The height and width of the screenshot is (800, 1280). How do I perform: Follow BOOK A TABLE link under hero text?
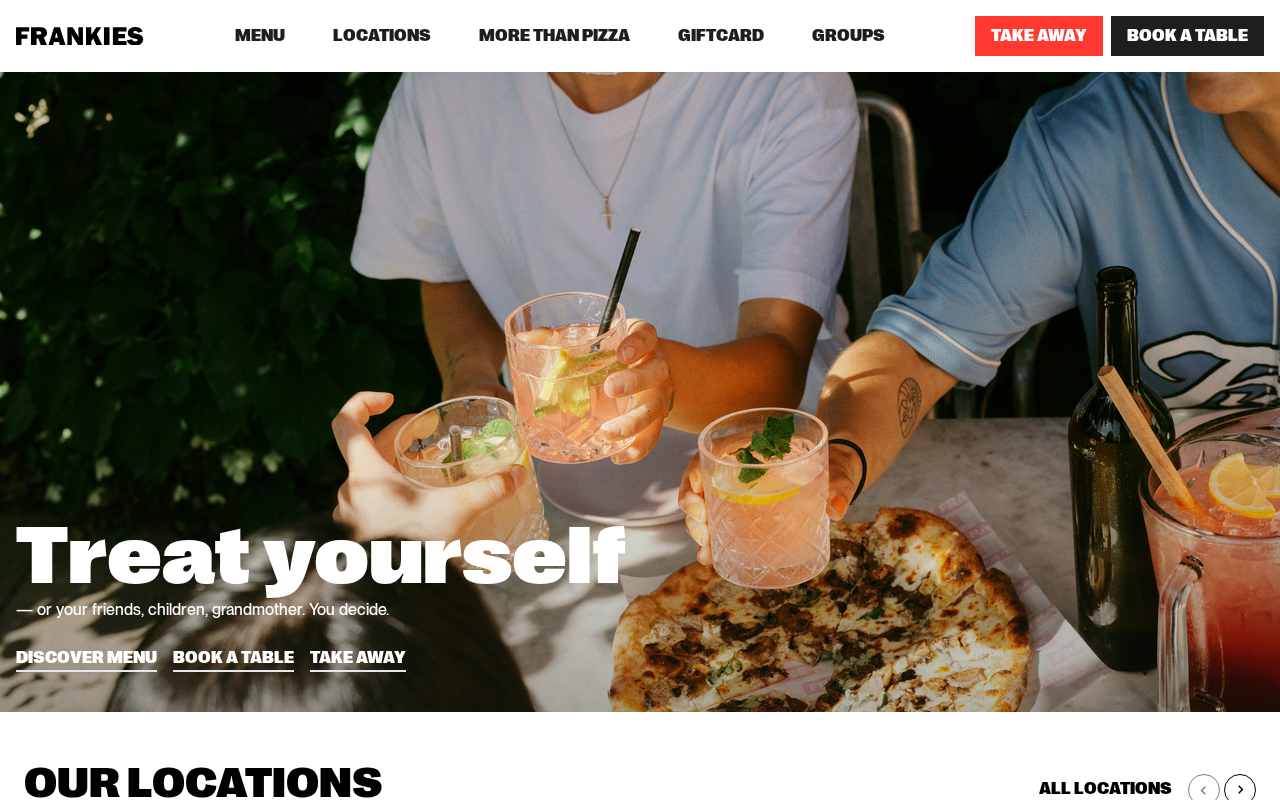(x=233, y=658)
